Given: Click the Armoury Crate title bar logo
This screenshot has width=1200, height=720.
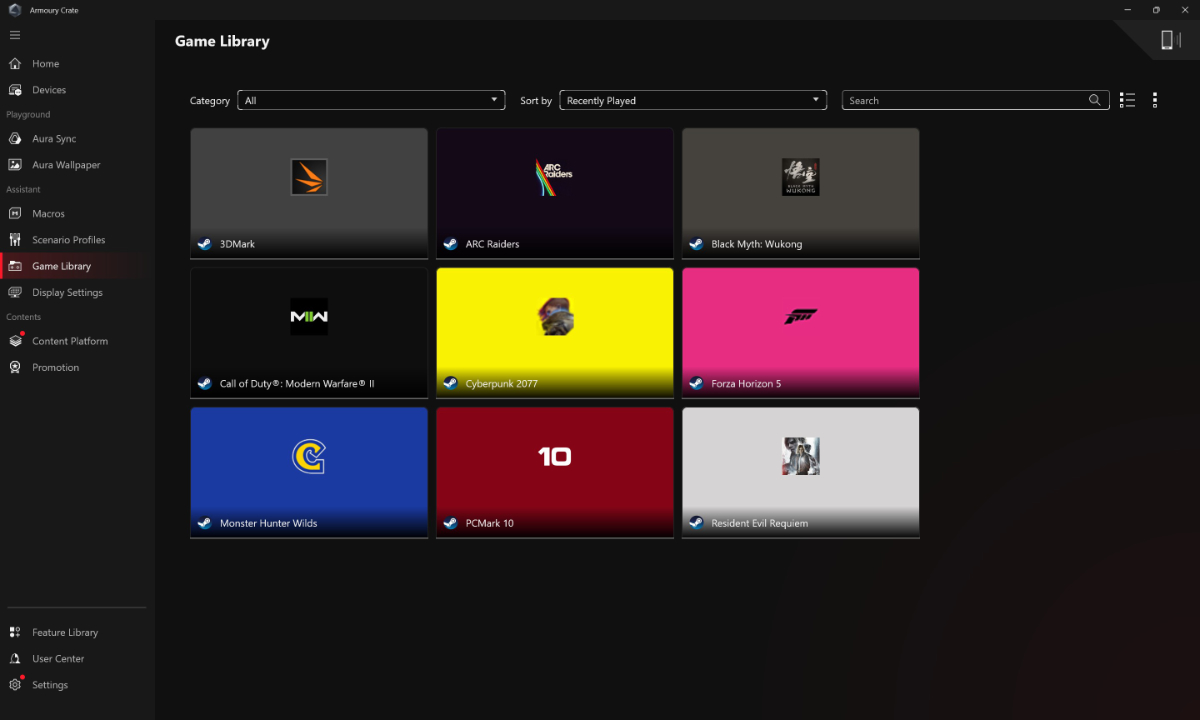Looking at the screenshot, I should coord(15,10).
